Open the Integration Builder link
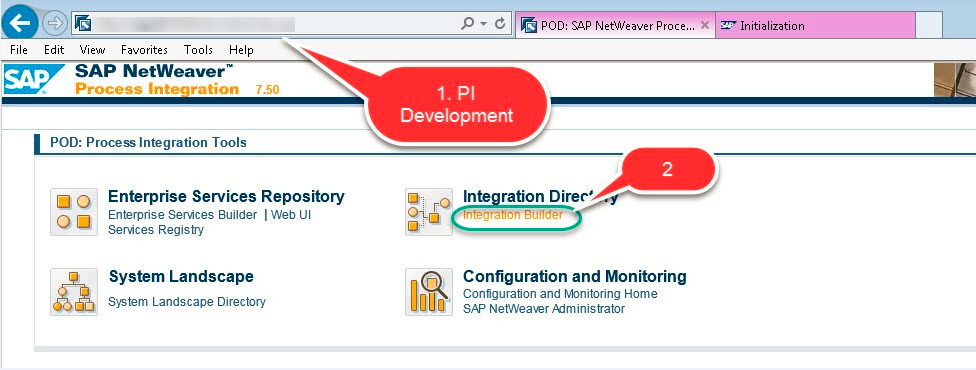This screenshot has width=976, height=370. point(513,215)
